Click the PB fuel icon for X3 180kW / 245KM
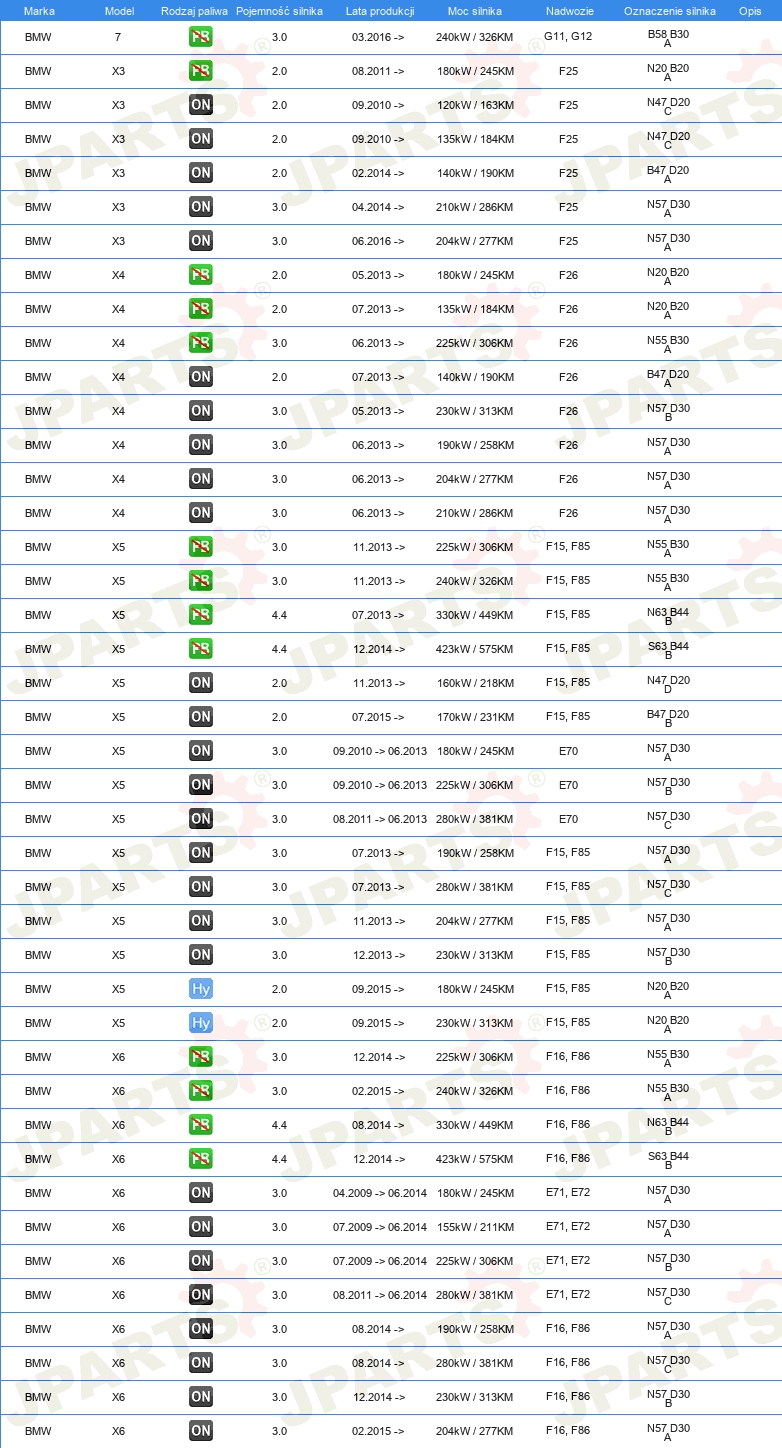This screenshot has height=1448, width=782. [201, 71]
